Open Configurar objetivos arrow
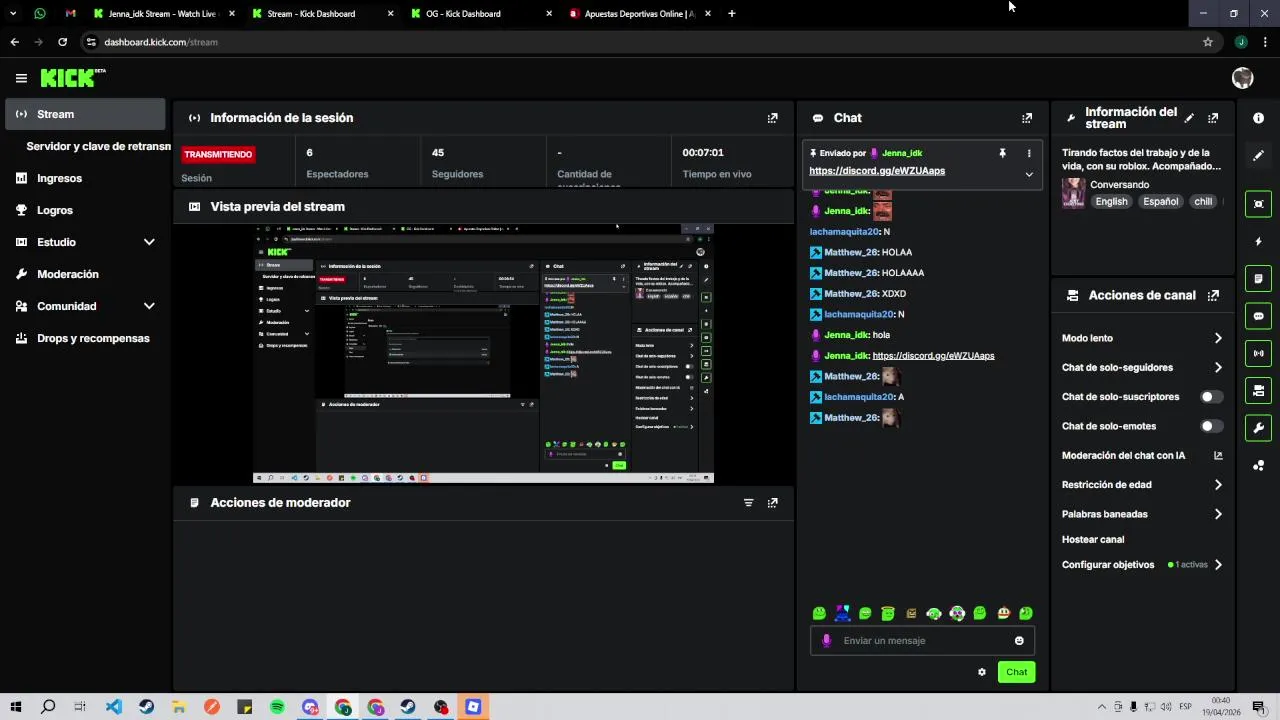The height and width of the screenshot is (720, 1280). 1218,565
